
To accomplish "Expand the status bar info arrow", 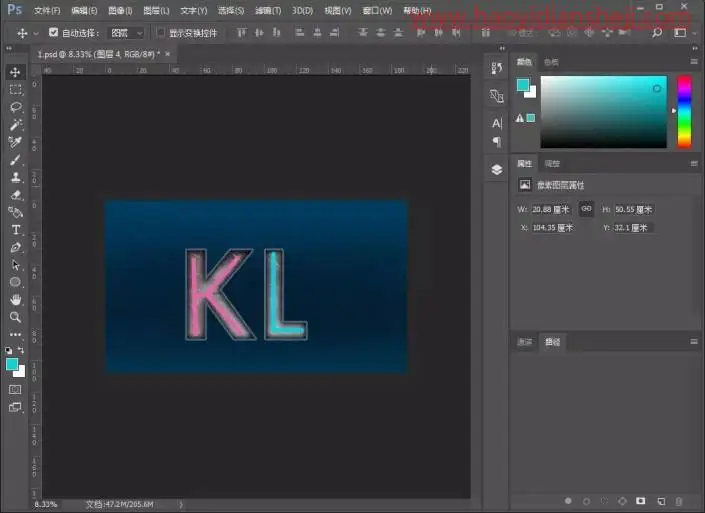I will [181, 505].
